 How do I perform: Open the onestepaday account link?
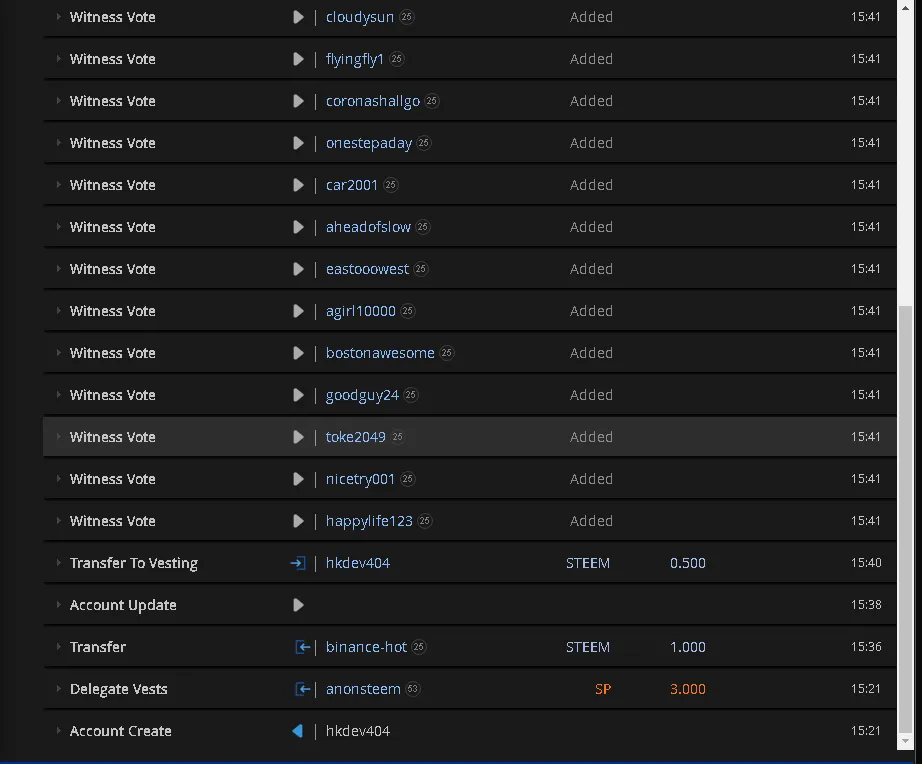(x=369, y=143)
